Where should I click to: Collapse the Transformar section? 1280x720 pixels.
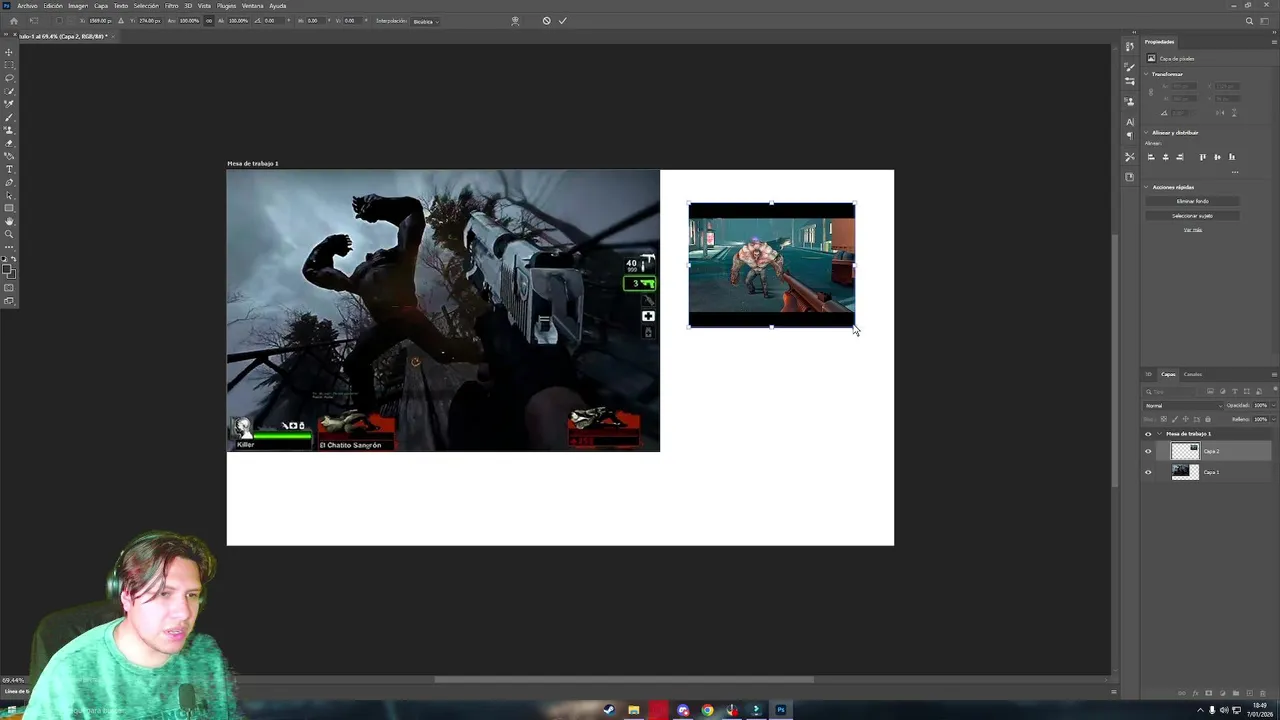[1147, 74]
